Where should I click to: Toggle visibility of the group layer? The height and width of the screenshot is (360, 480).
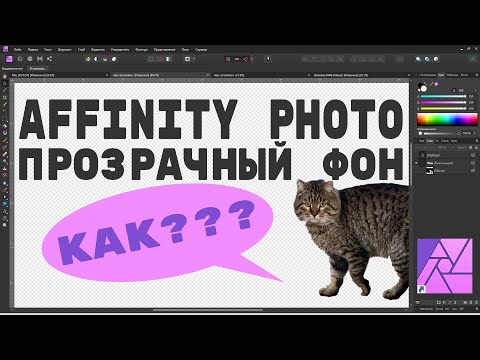point(473,163)
